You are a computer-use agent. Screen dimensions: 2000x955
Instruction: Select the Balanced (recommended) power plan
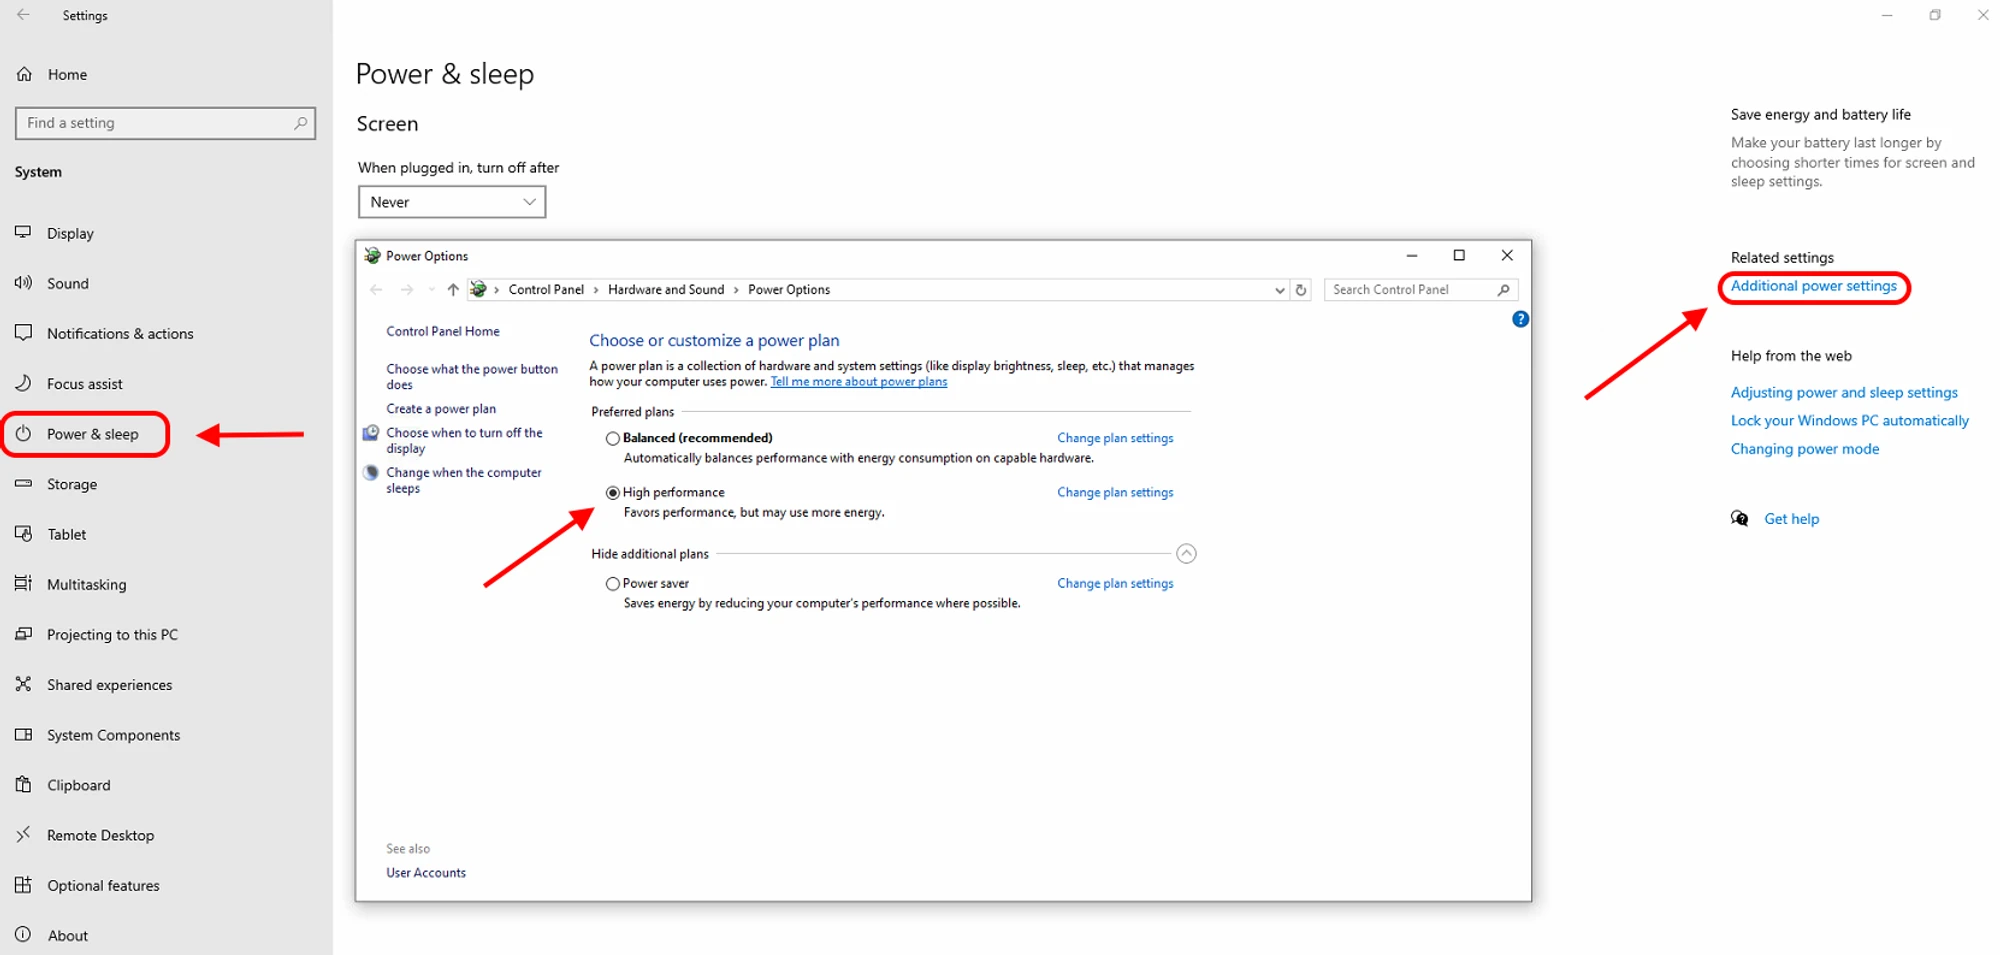(613, 438)
